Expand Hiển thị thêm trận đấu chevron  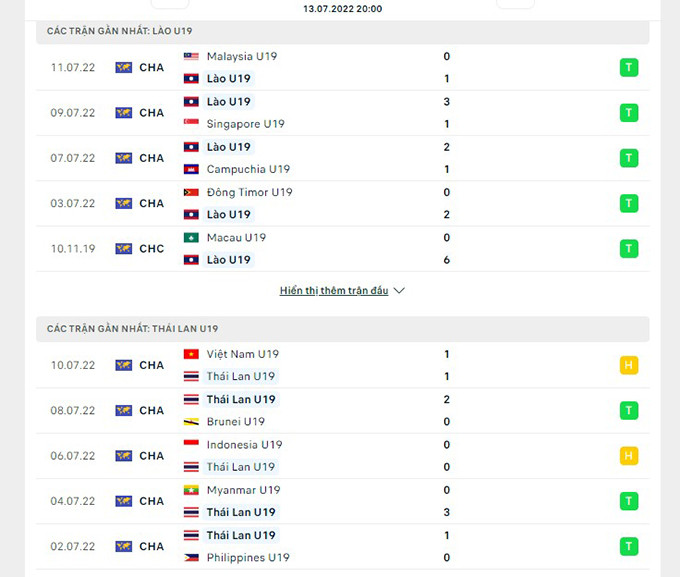[x=399, y=291]
